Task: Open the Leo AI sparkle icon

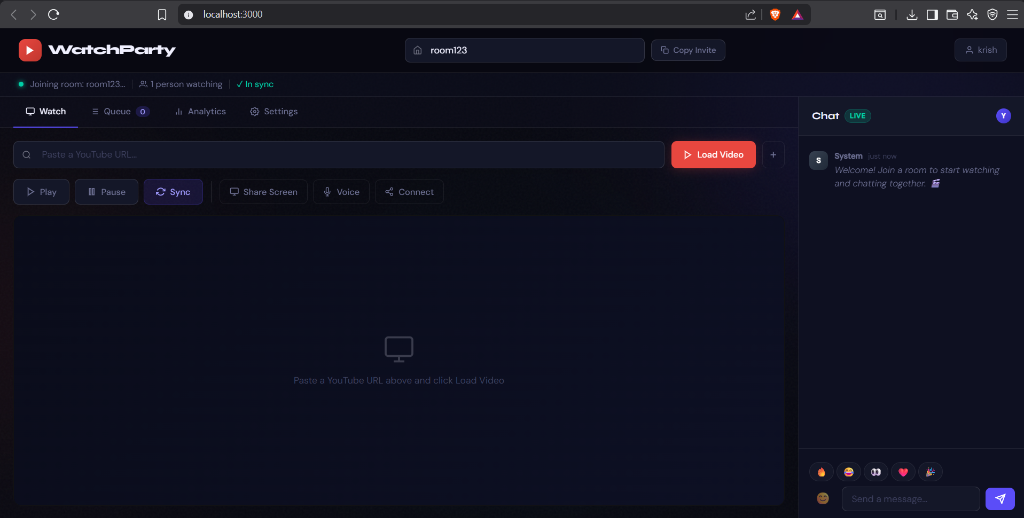Action: [x=972, y=14]
